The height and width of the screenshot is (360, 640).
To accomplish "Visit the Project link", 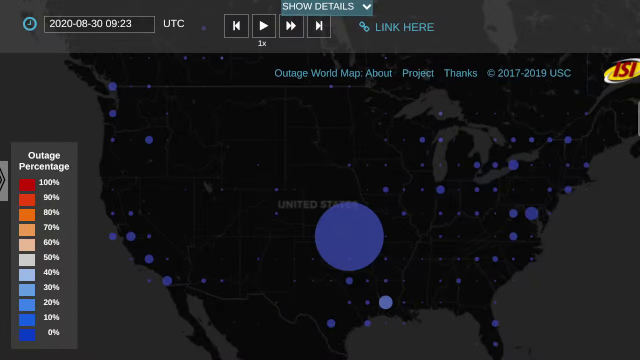I will point(418,73).
